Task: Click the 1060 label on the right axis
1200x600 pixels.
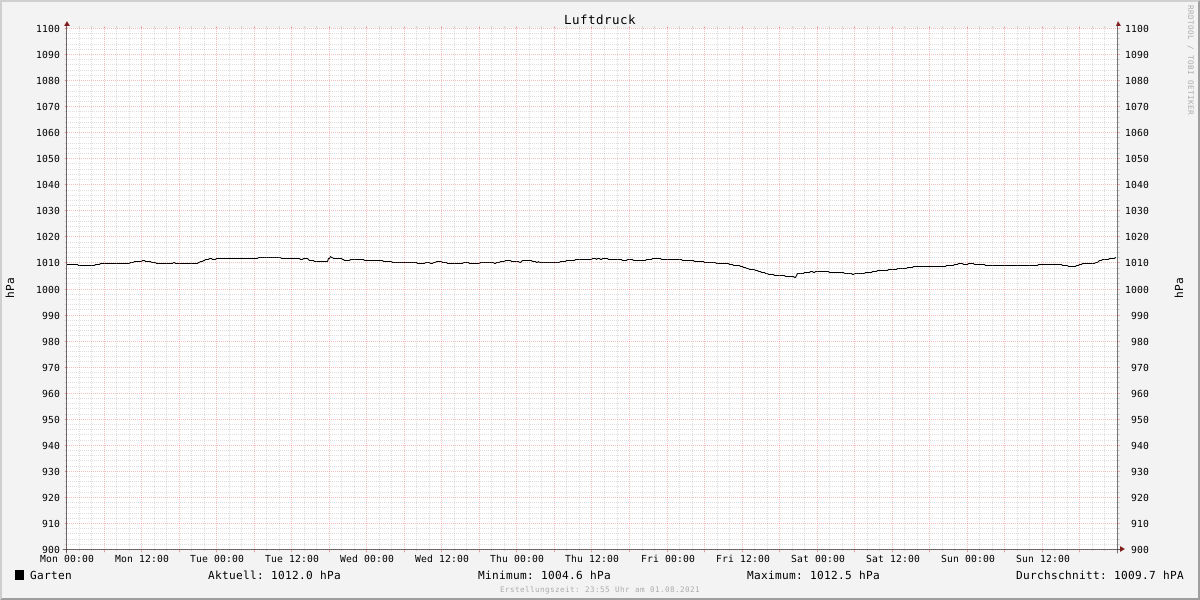Action: (x=1137, y=133)
